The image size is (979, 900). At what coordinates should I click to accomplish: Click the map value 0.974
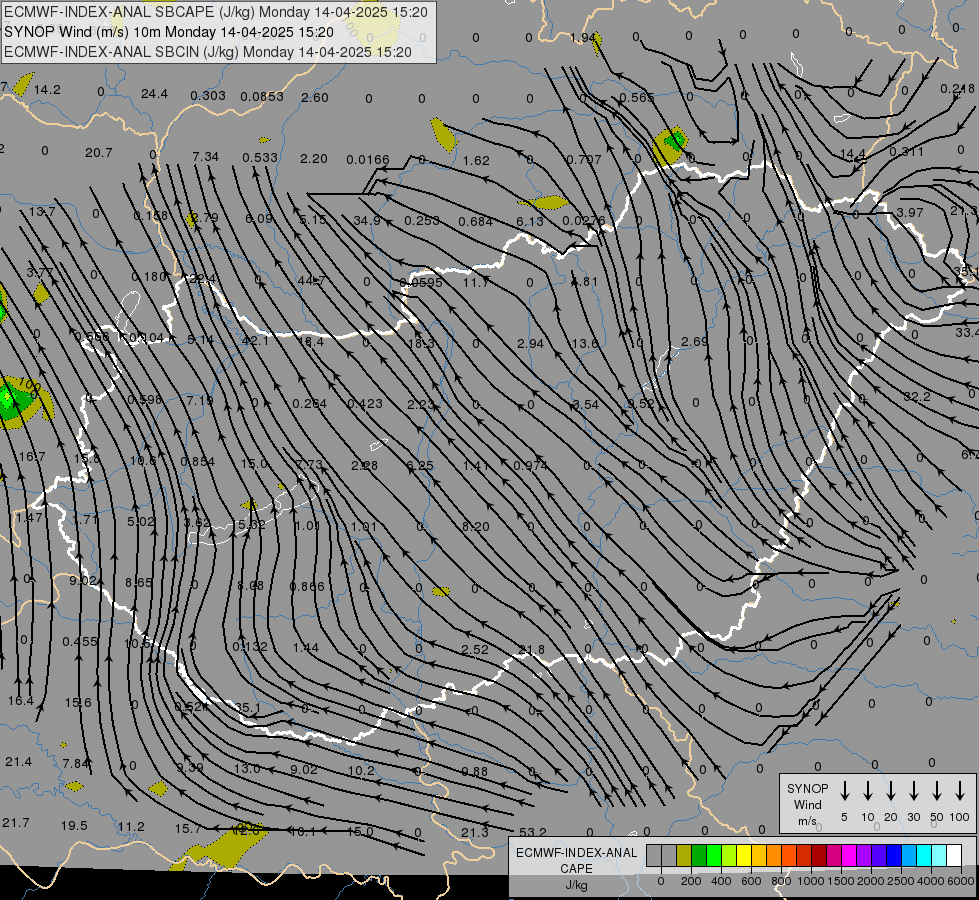[x=530, y=465]
